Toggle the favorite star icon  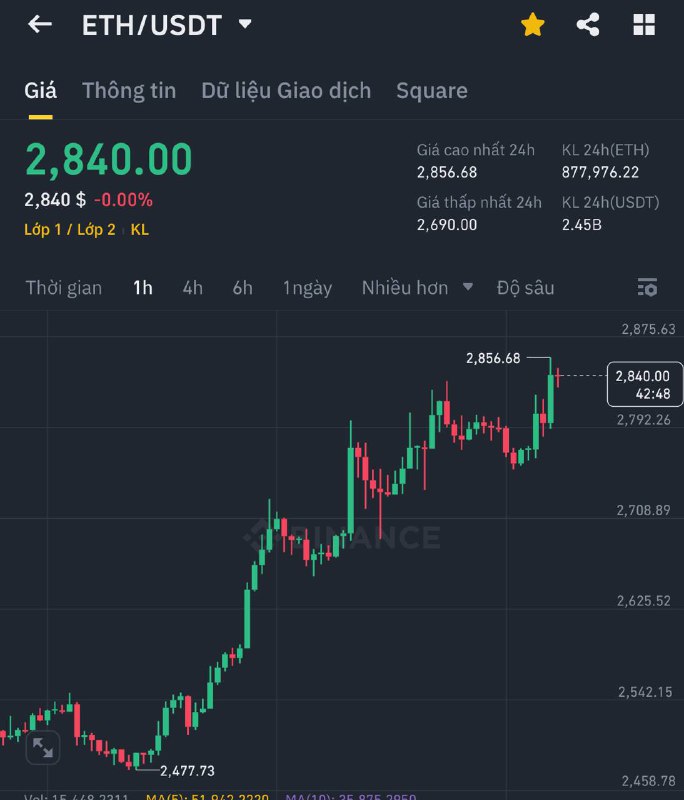click(x=532, y=26)
